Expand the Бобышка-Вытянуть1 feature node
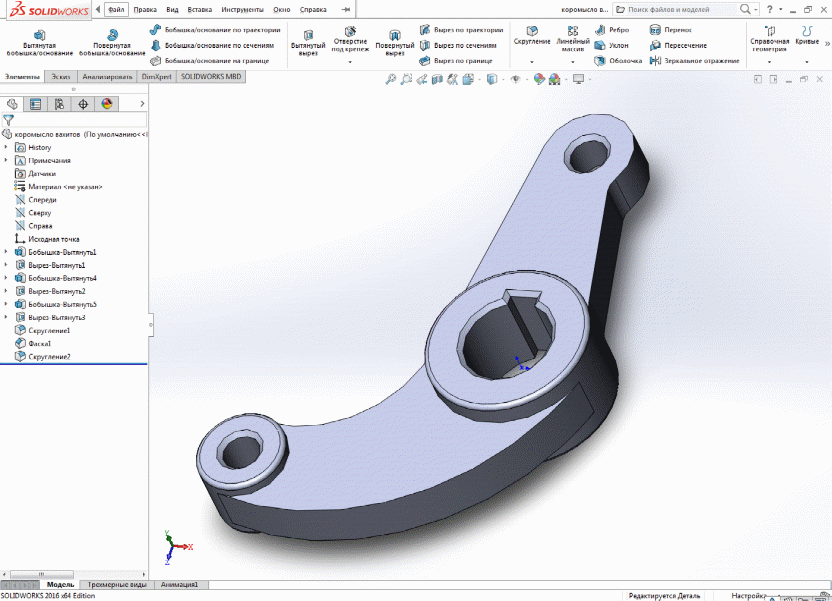 pyautogui.click(x=6, y=253)
